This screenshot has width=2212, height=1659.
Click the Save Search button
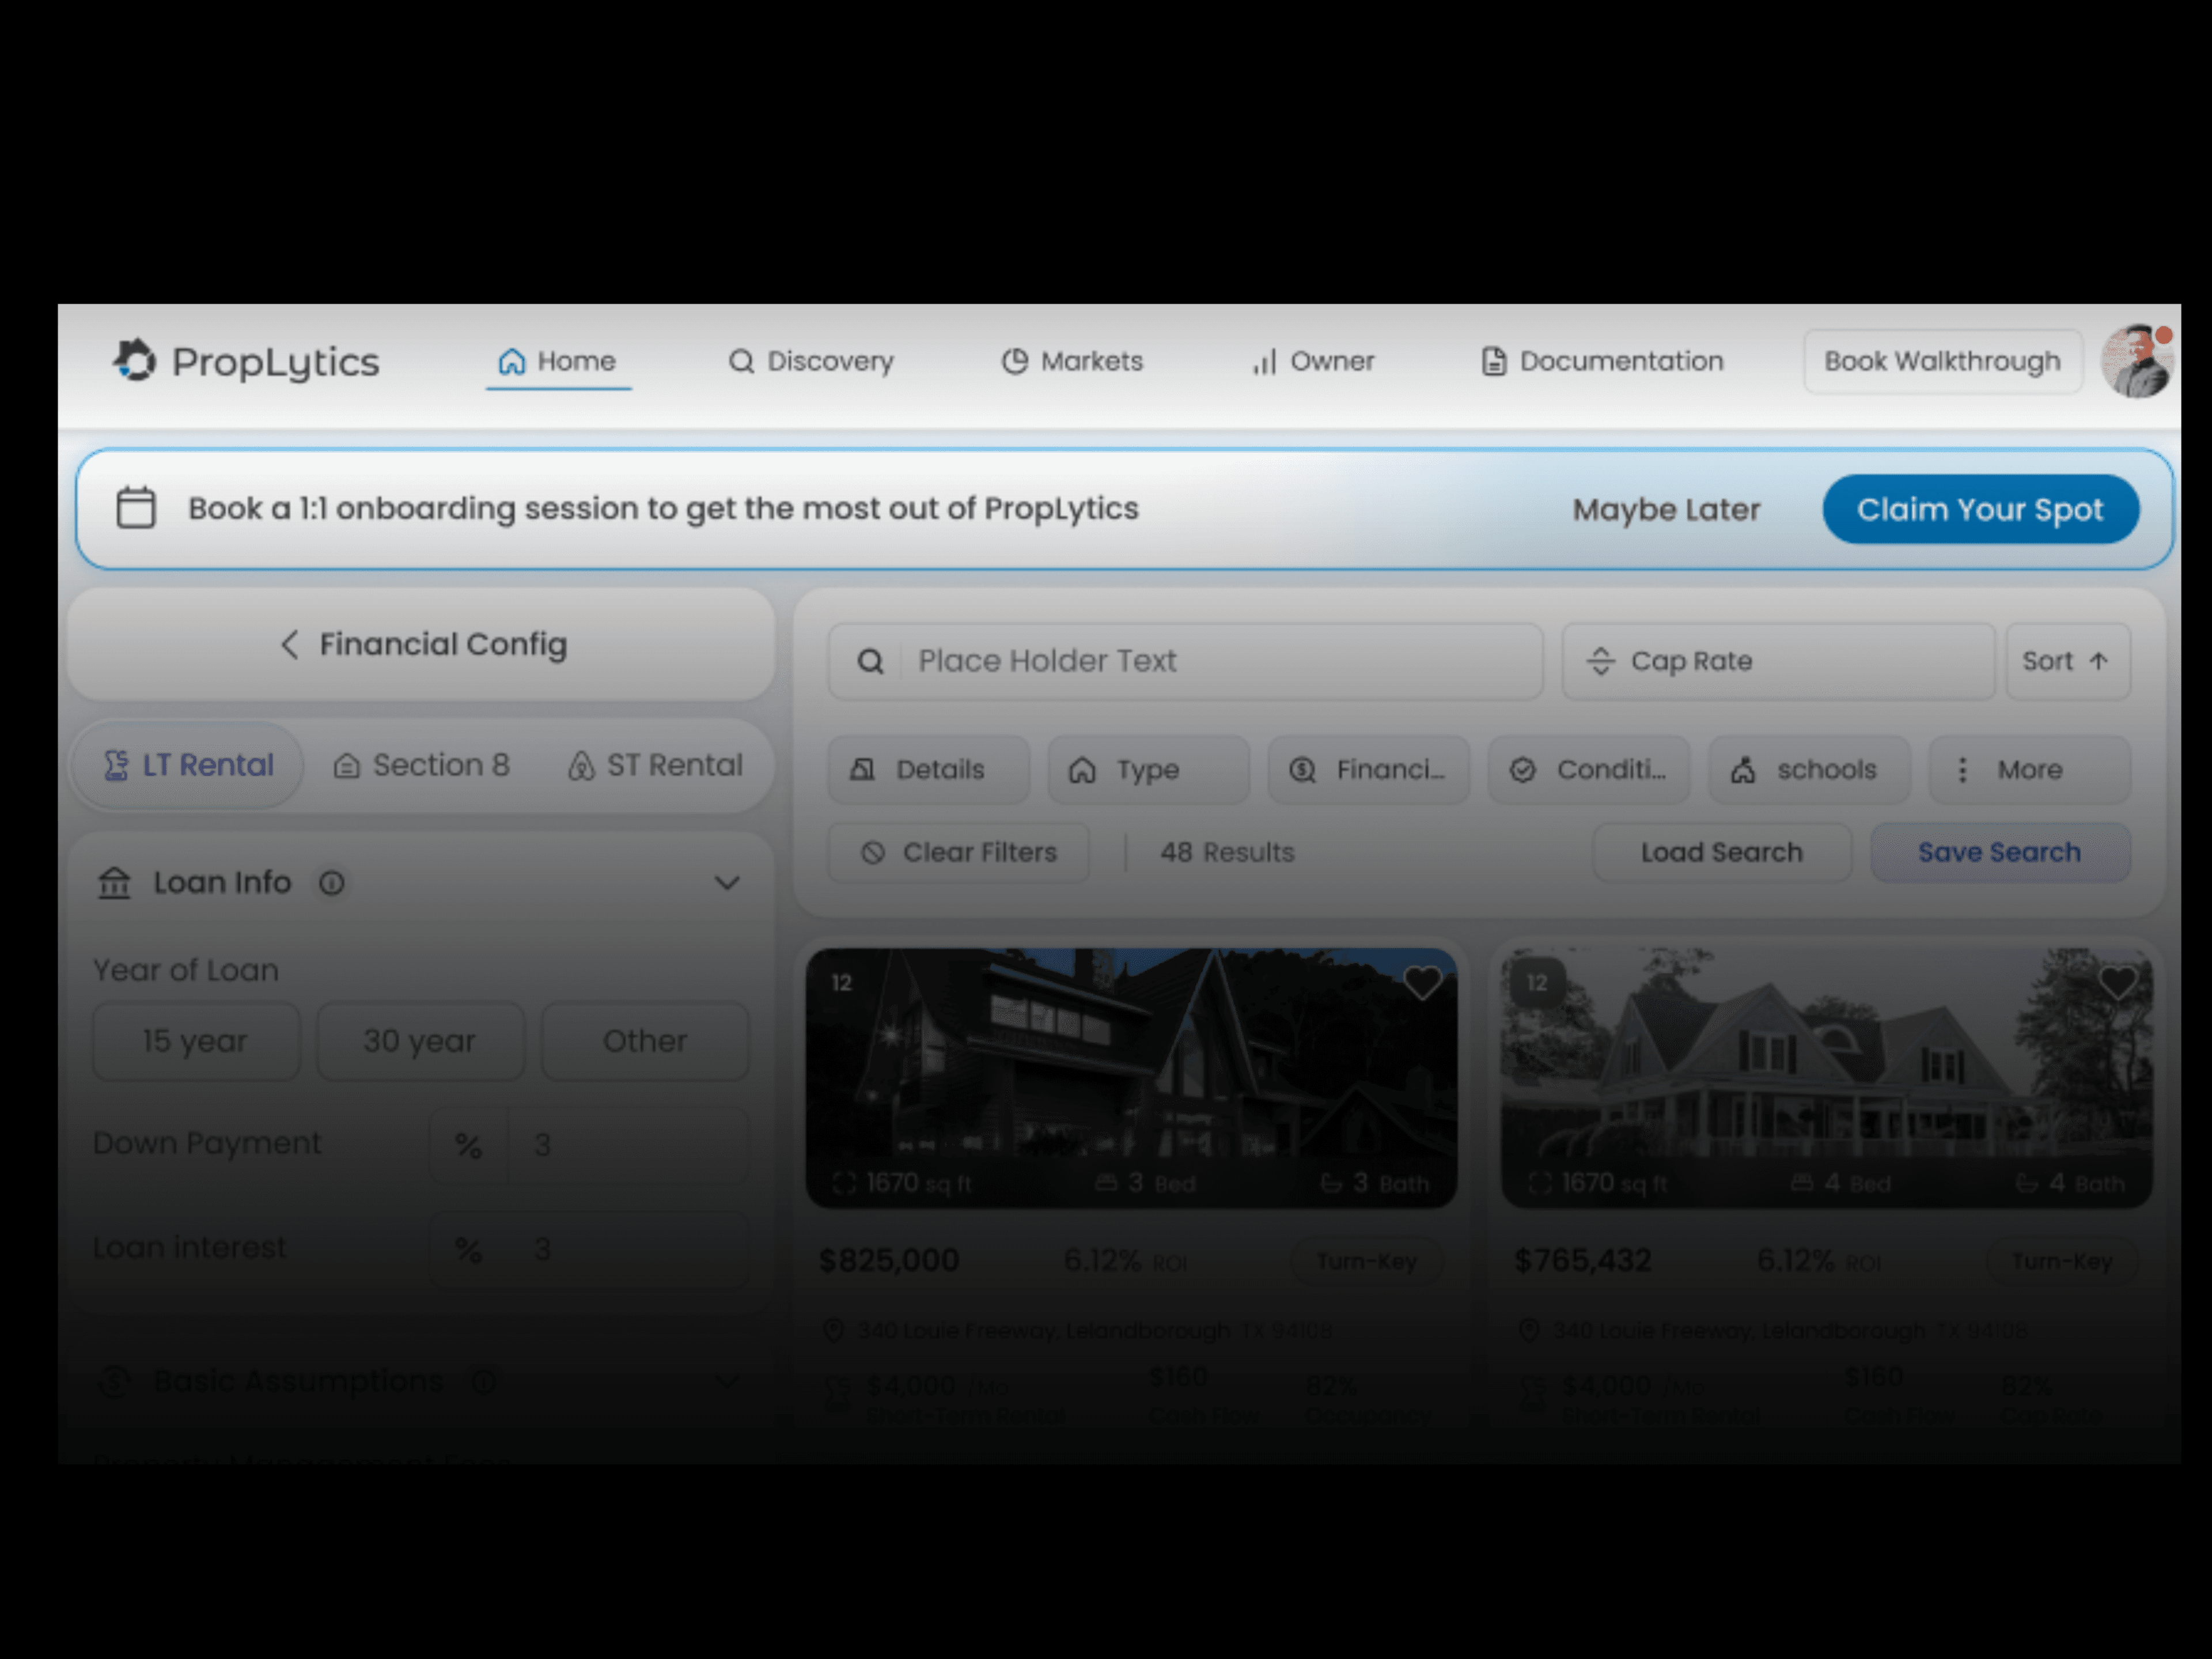point(1999,853)
